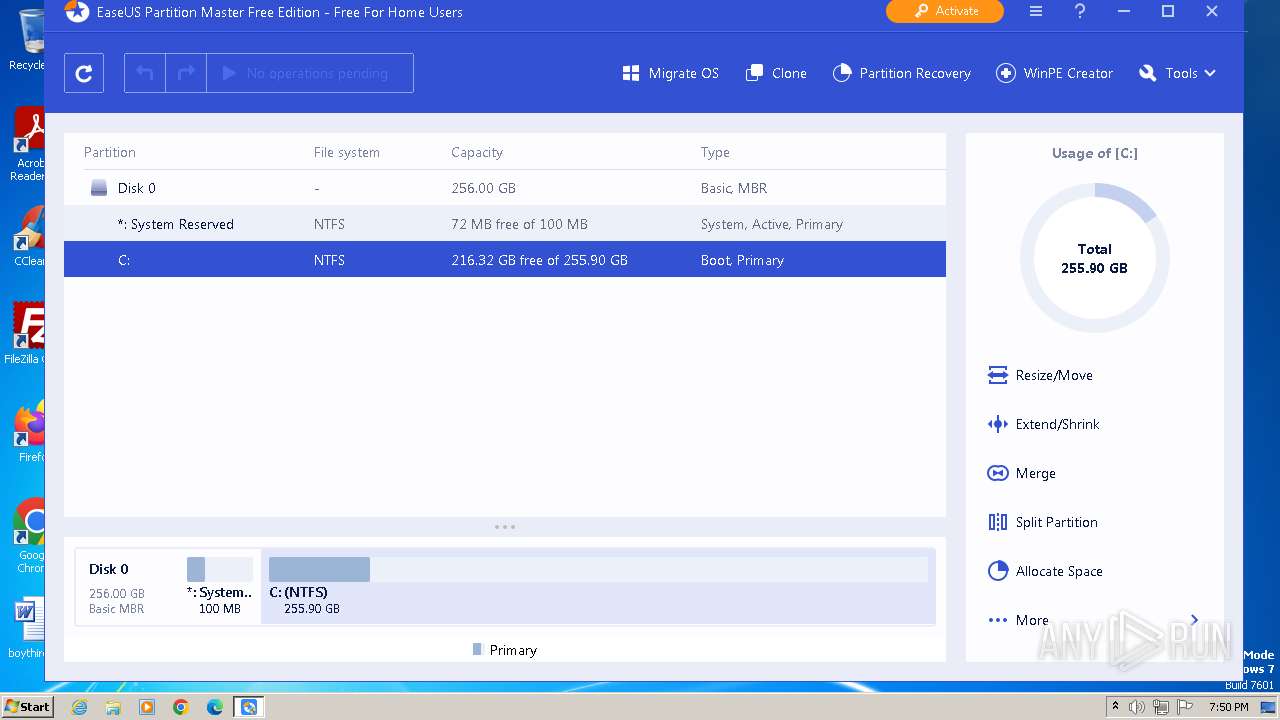
Task: Select System 100 MB block in disk map
Action: (220, 586)
